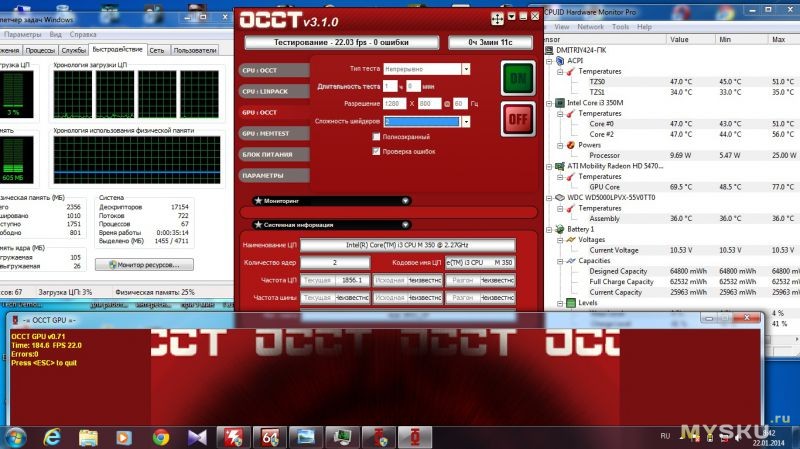Click the refresh rate field 60
Image resolution: width=800 pixels, height=449 pixels.
point(460,104)
